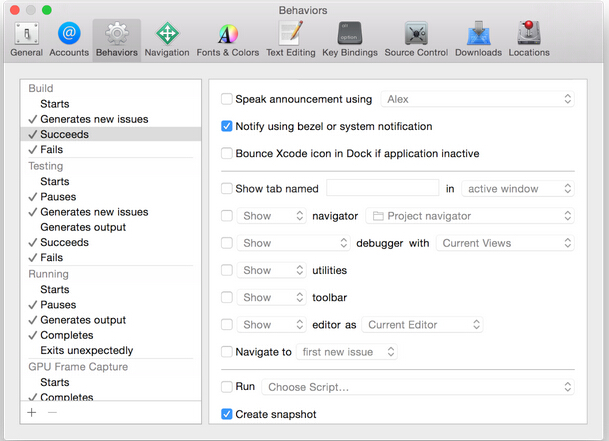Switch to Navigation preferences
The width and height of the screenshot is (609, 441).
tap(166, 38)
